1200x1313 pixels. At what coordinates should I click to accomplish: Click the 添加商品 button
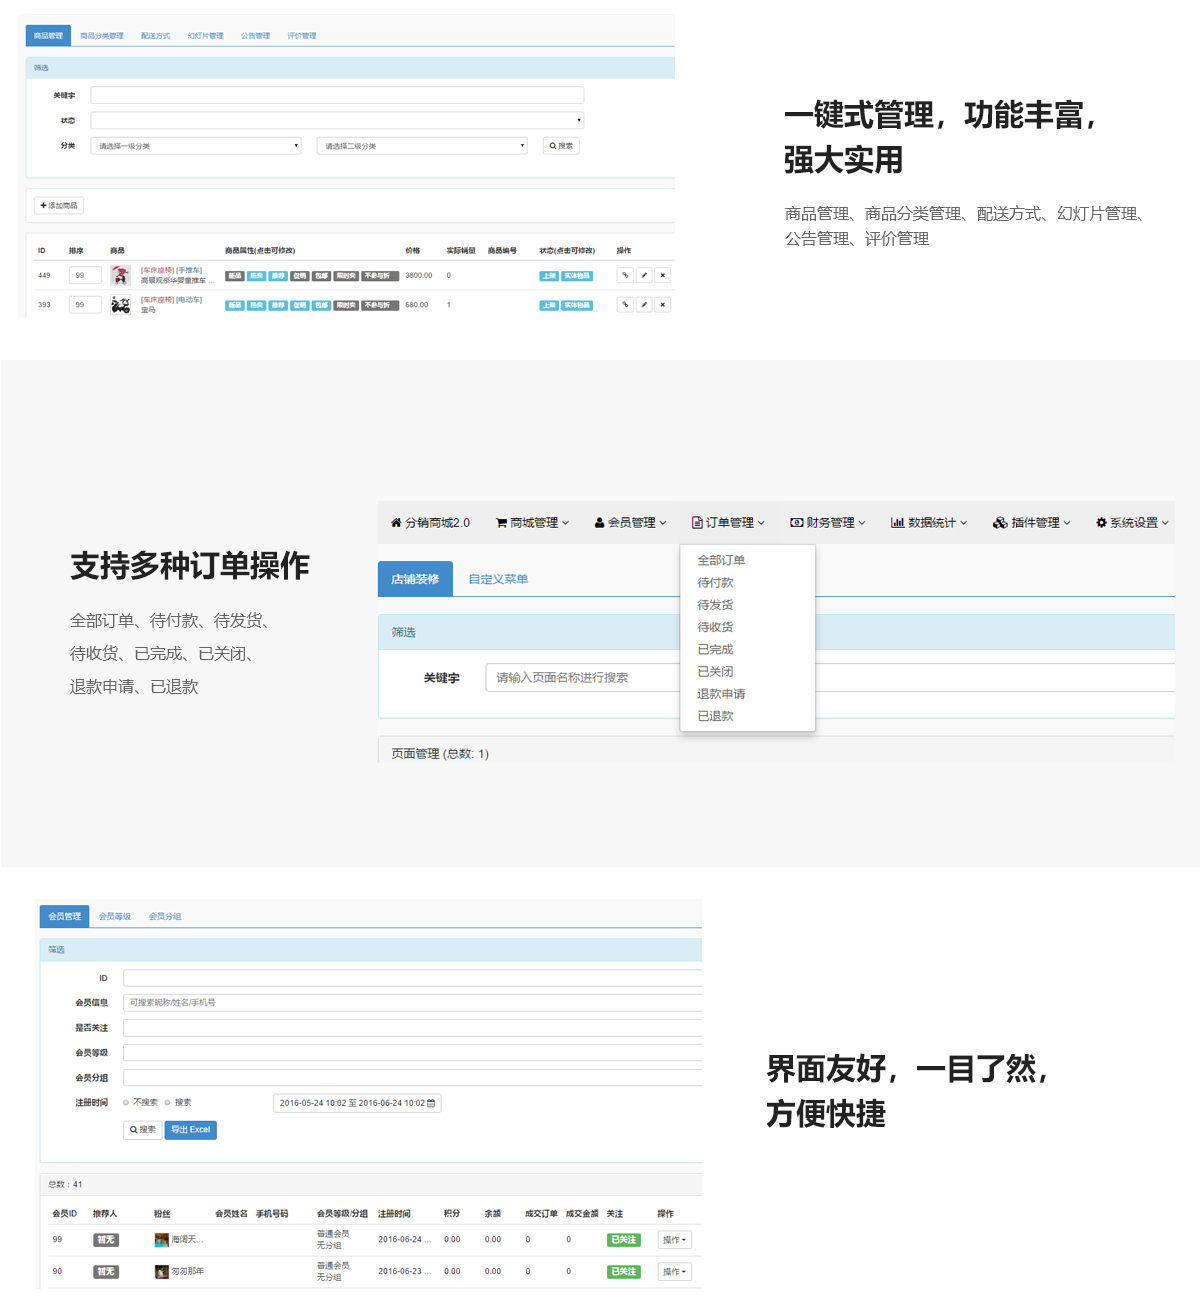[59, 205]
